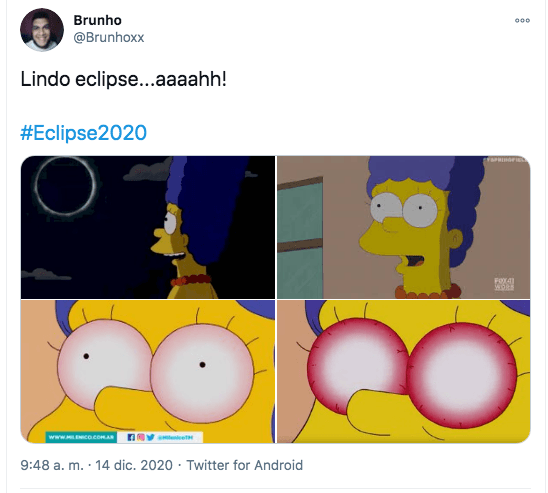Screen dimensions: 548x493
Task: Click Brunho's round profile avatar
Action: pyautogui.click(x=42, y=30)
